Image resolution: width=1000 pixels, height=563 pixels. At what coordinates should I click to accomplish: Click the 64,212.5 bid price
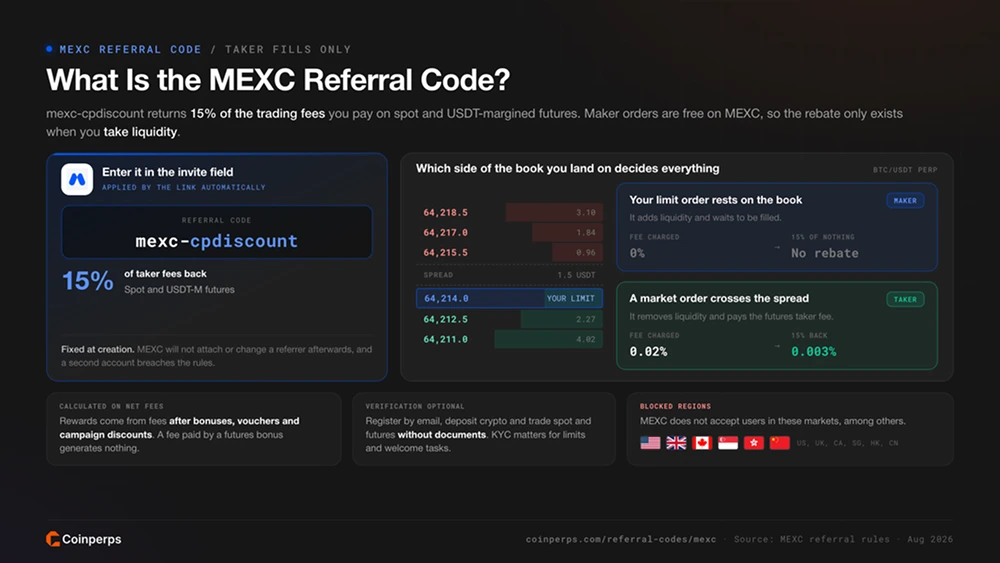tap(445, 319)
